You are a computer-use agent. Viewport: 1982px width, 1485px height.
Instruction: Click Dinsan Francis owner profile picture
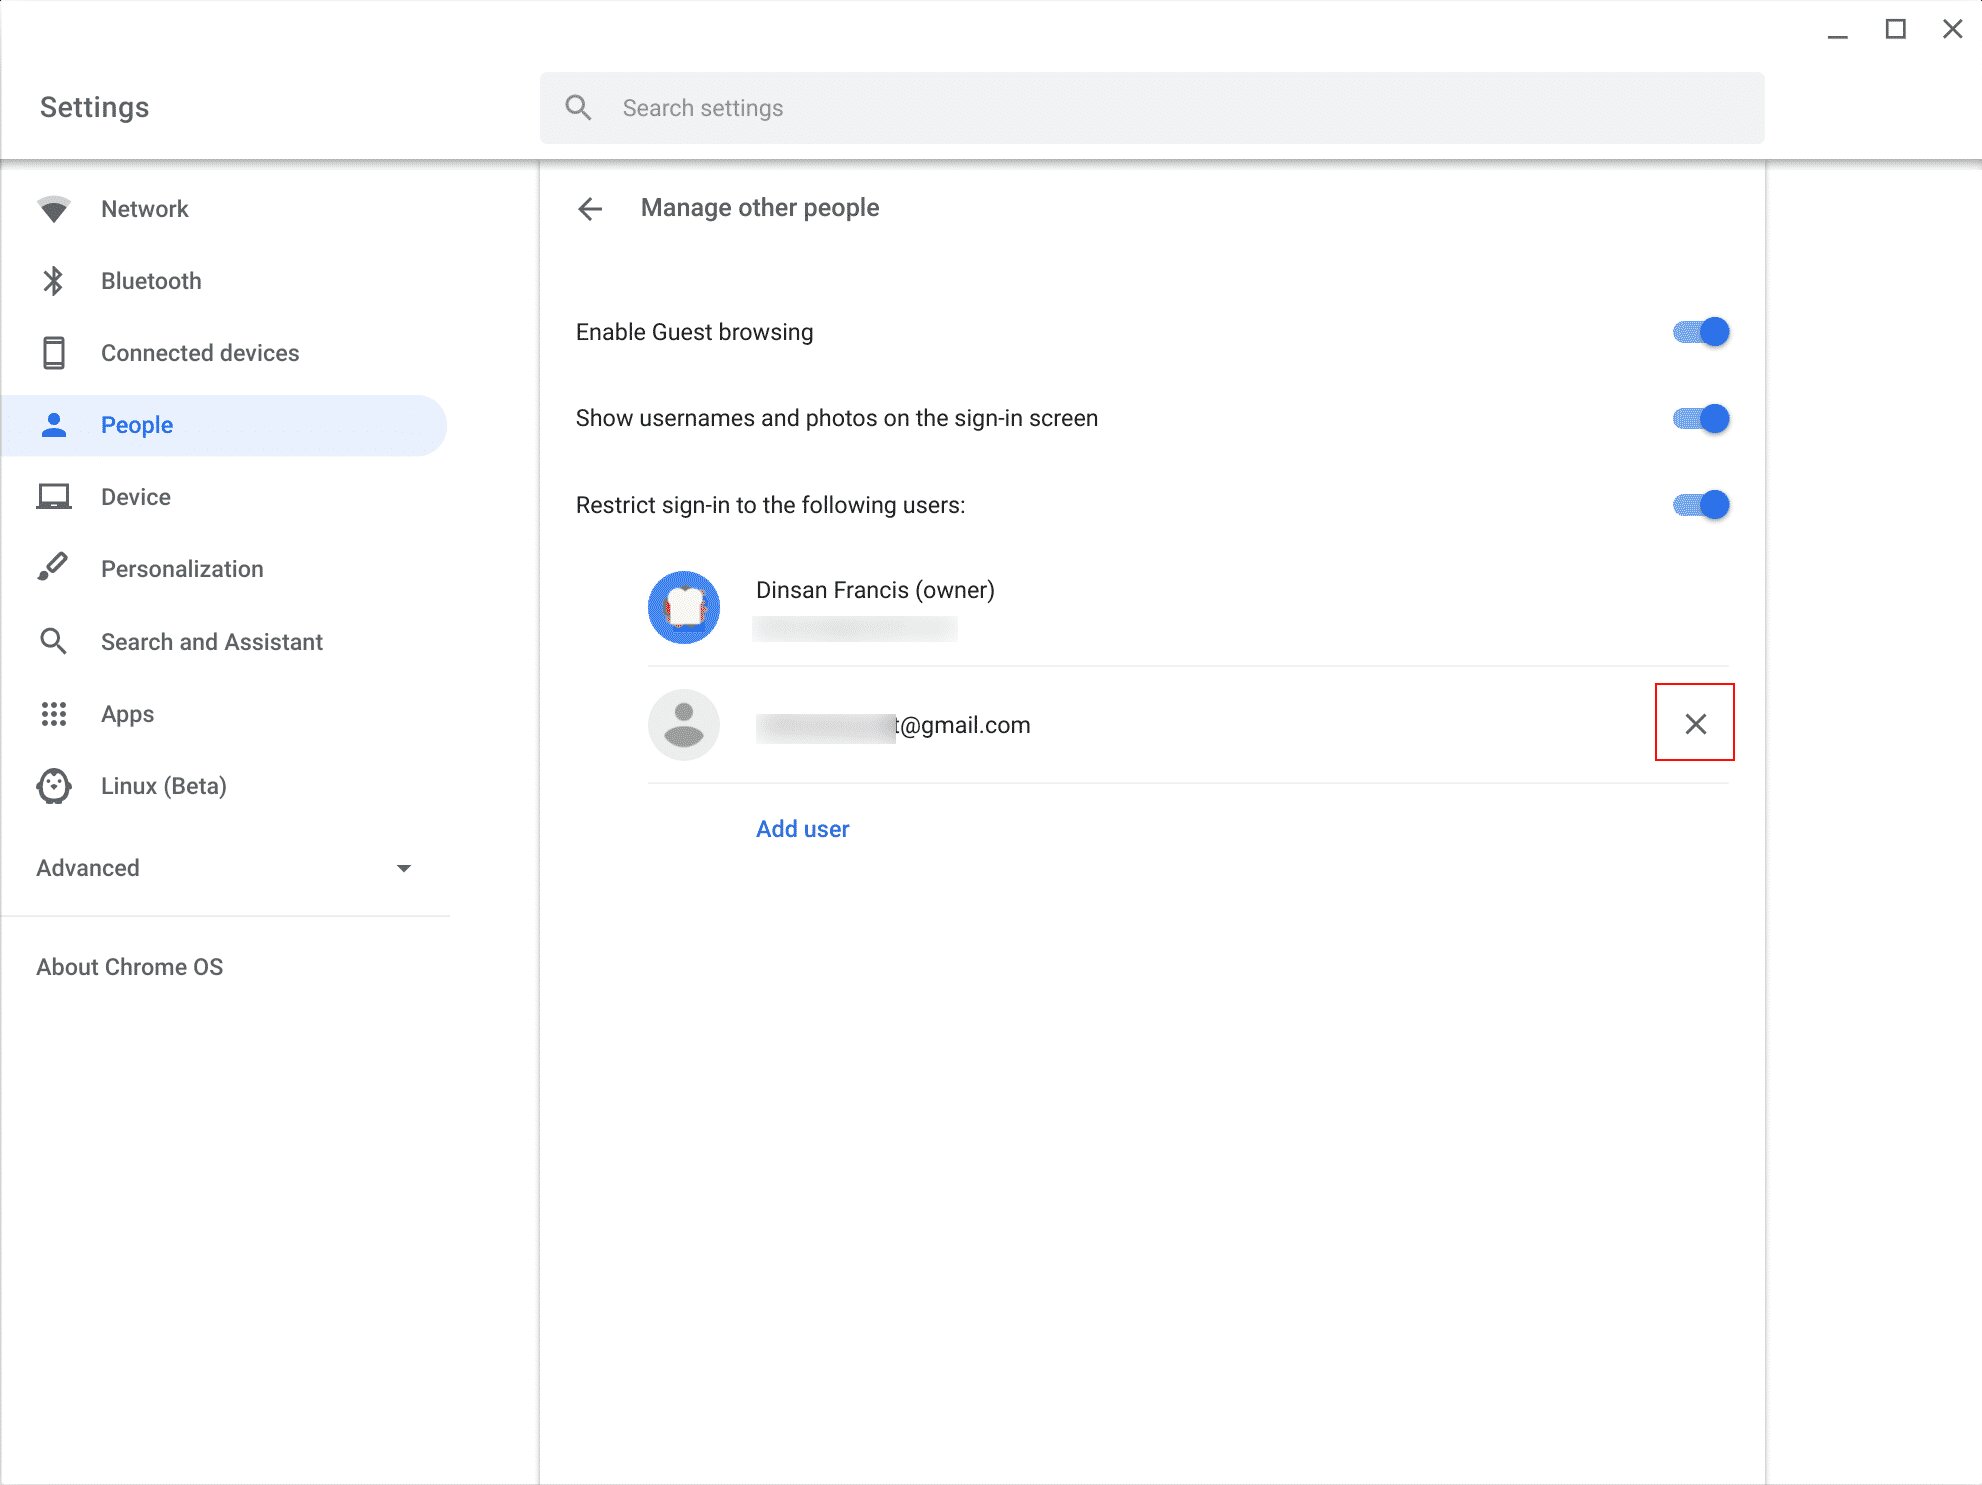(x=683, y=607)
